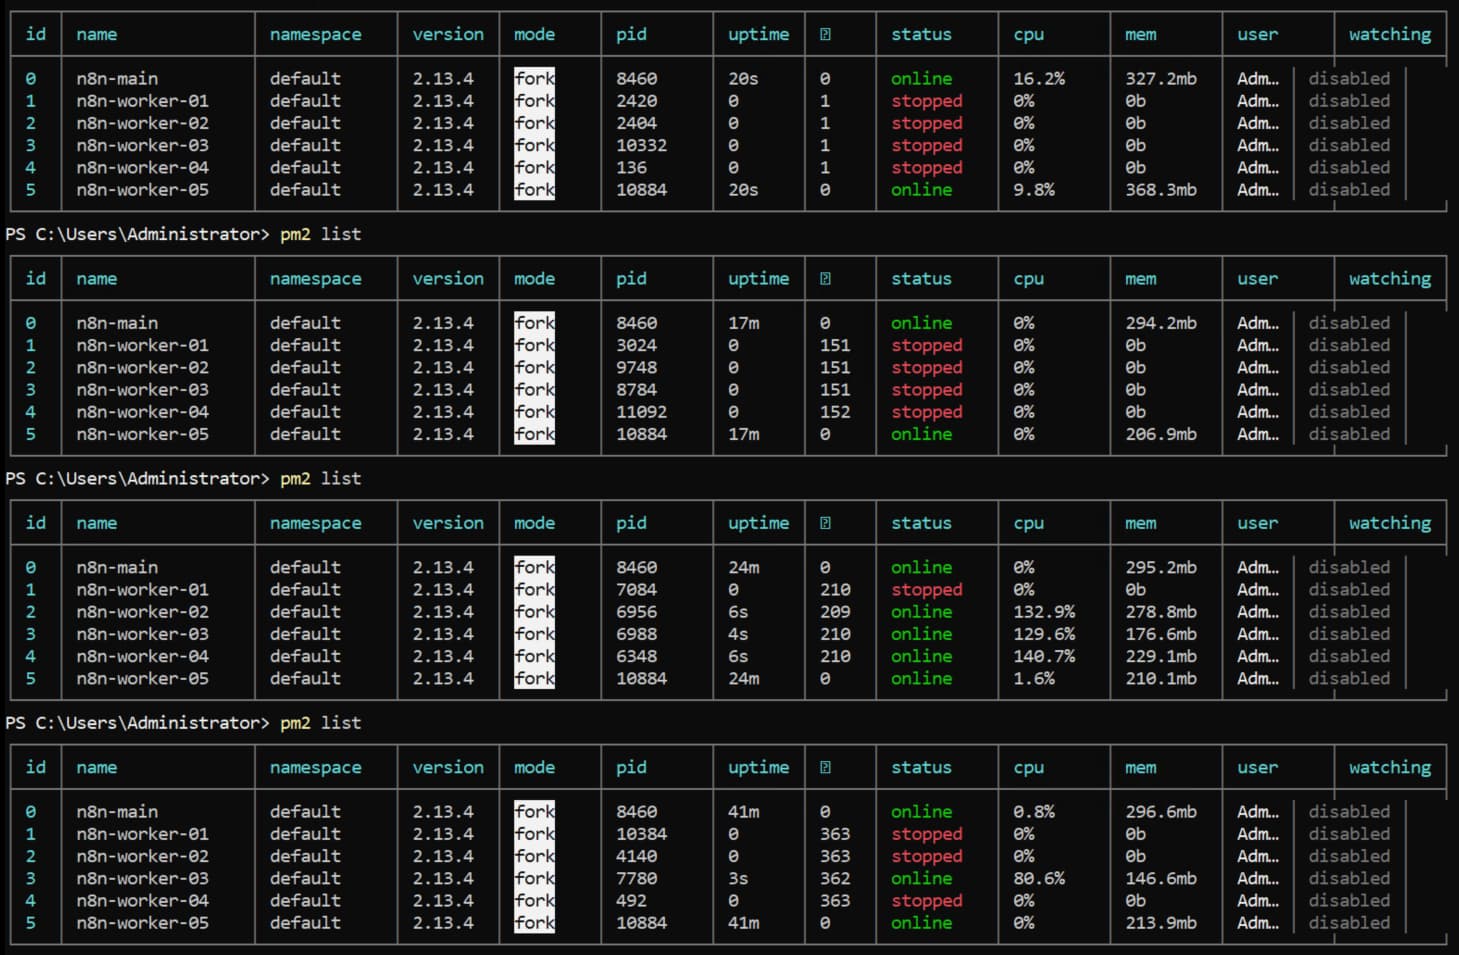Click pid 492 for n8n-worker-04
The height and width of the screenshot is (955, 1459).
click(x=631, y=901)
